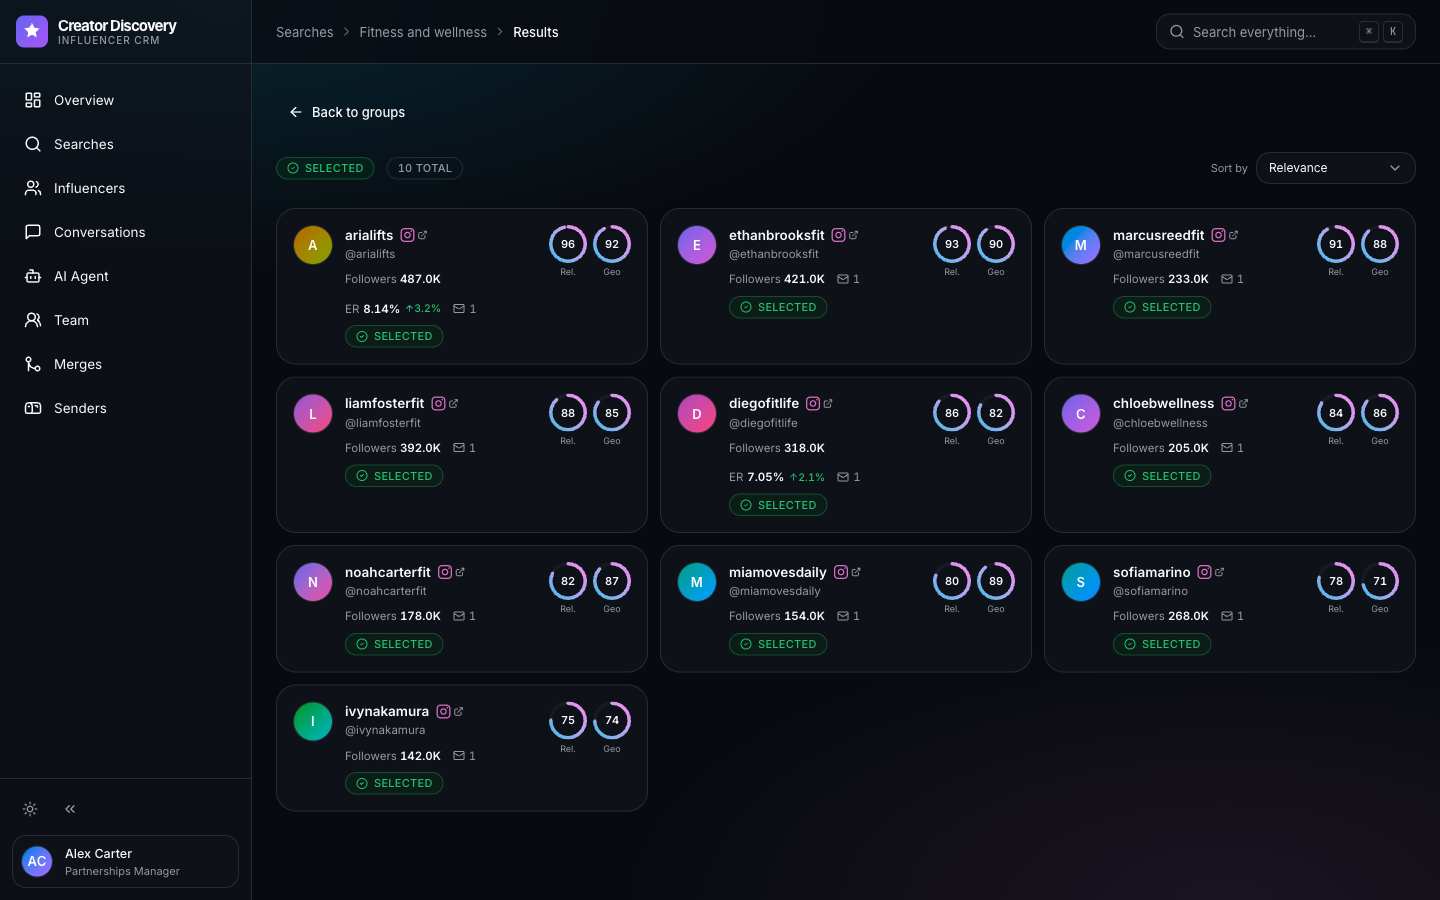Toggle SELECTED badge on ivynakamura card
The image size is (1440, 900).
(x=394, y=783)
